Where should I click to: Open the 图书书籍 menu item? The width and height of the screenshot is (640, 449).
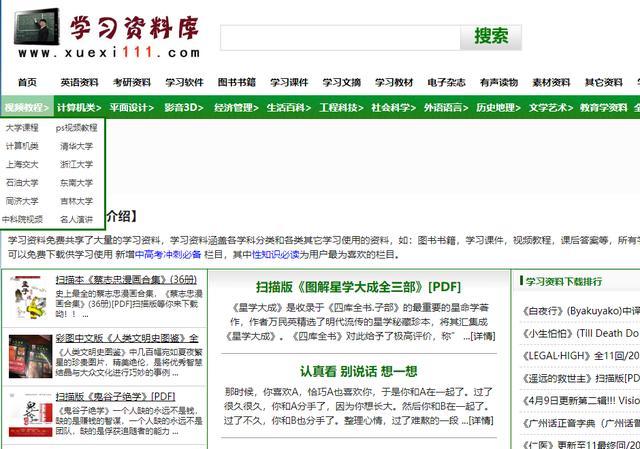[x=237, y=82]
